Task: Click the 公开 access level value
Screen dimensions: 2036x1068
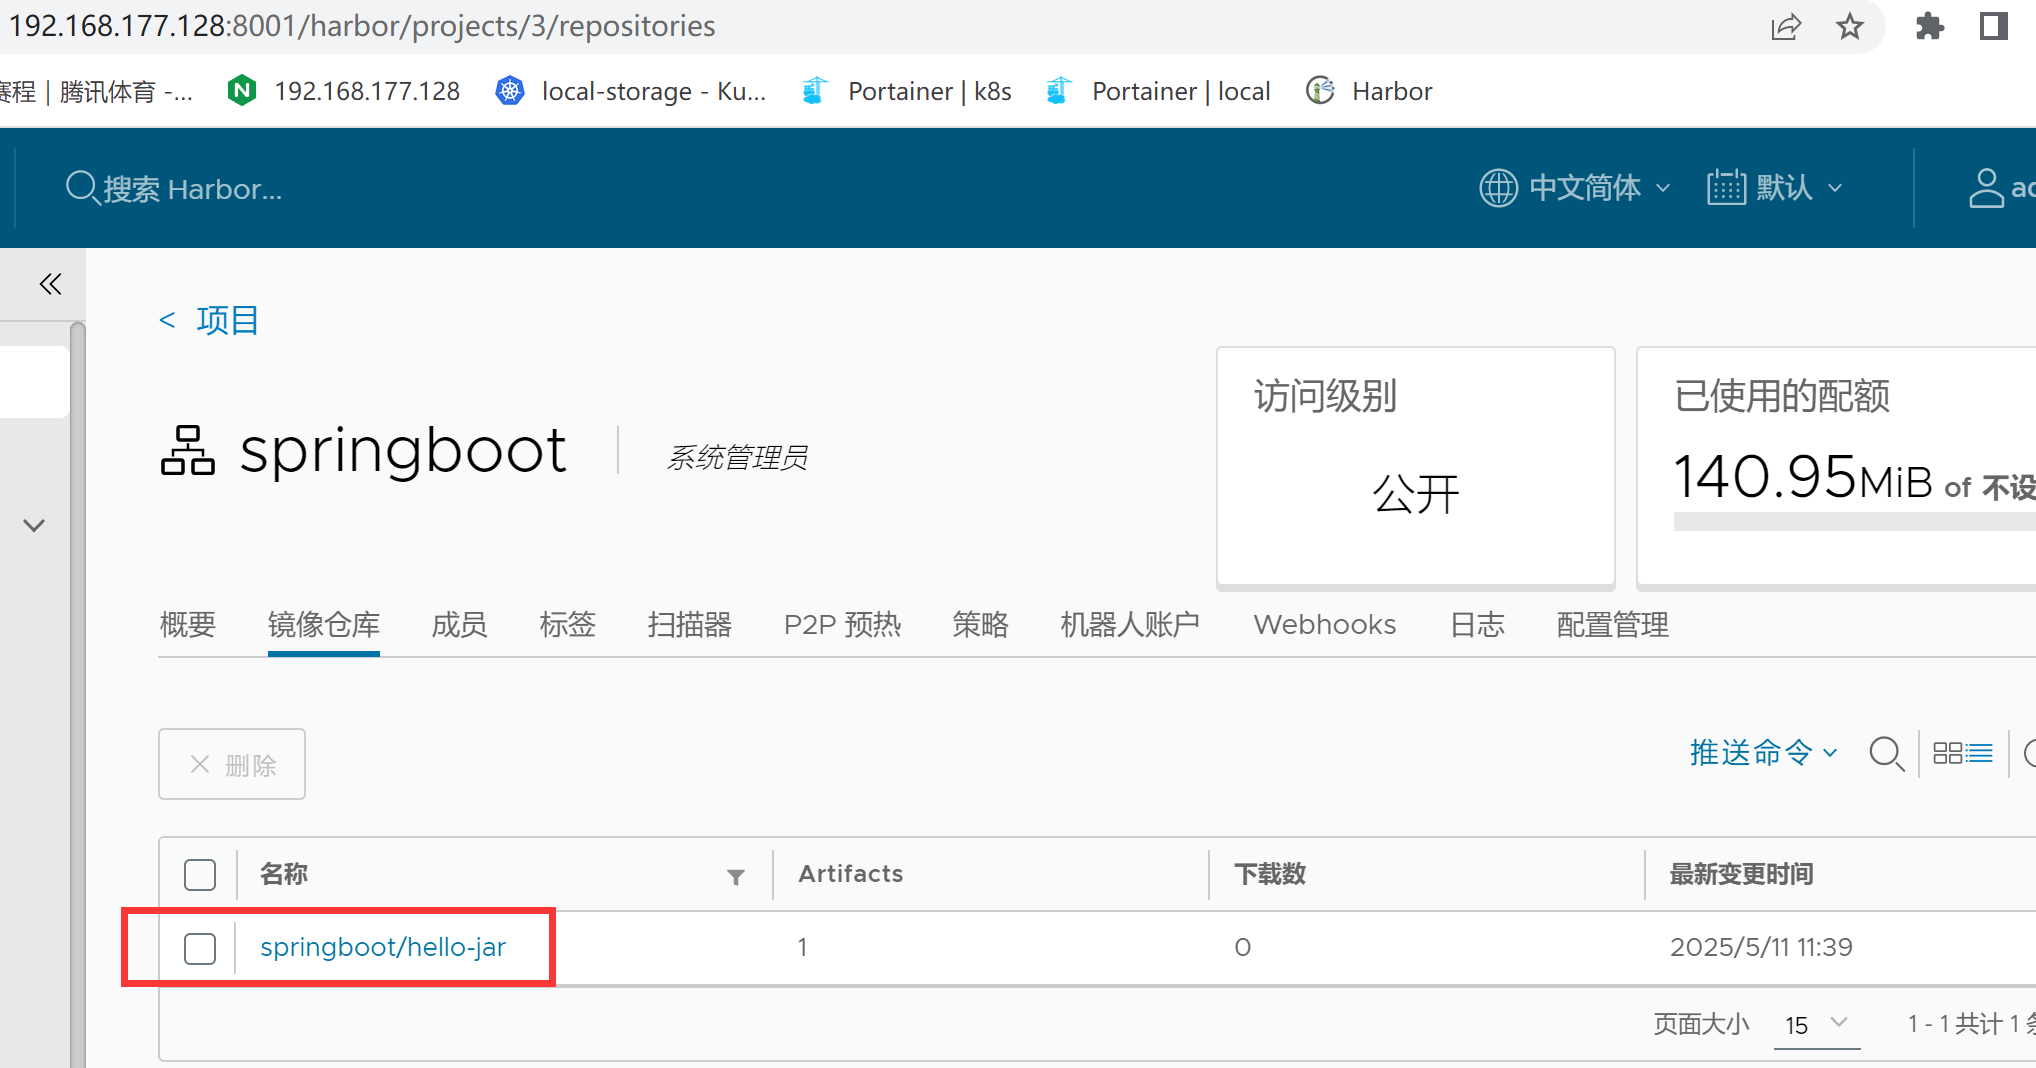Action: click(x=1416, y=493)
